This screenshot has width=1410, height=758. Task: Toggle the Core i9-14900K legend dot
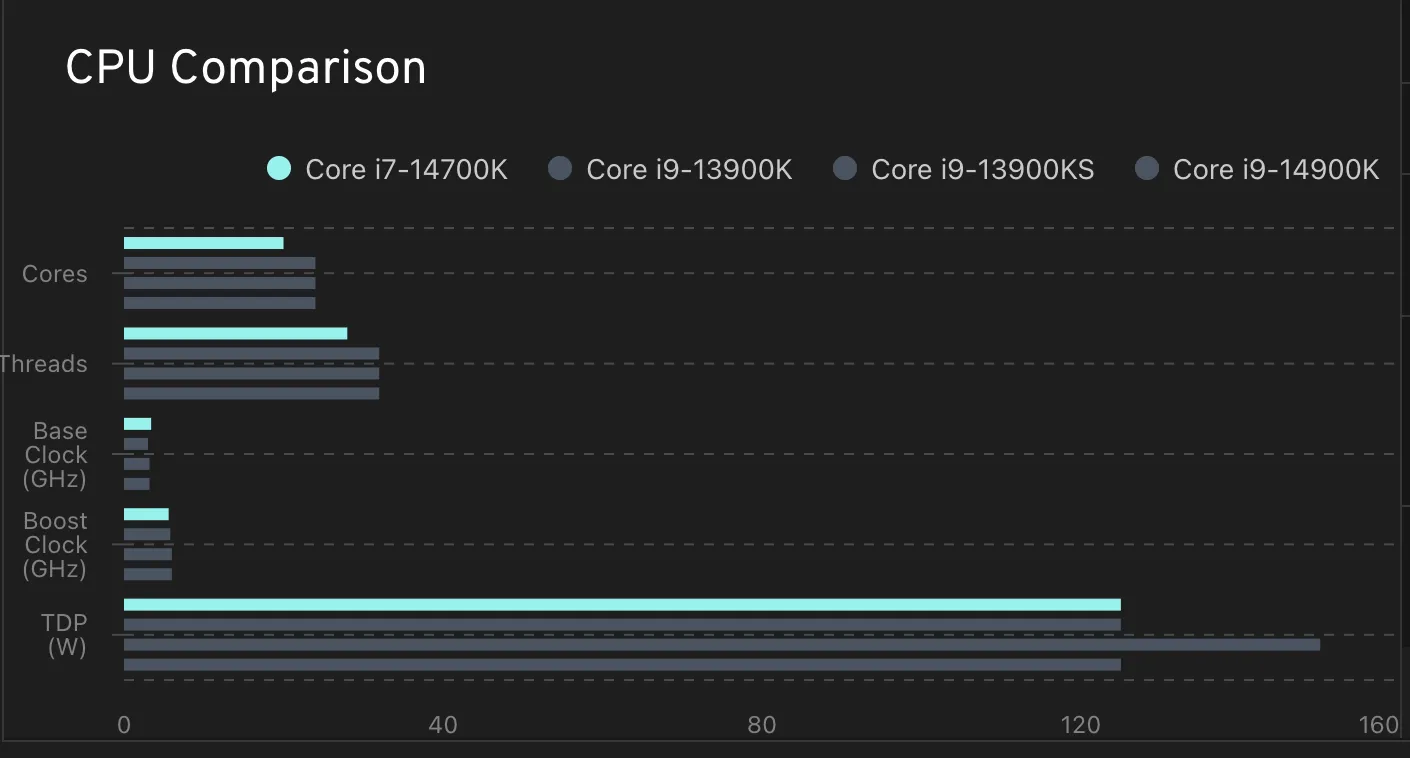1147,169
